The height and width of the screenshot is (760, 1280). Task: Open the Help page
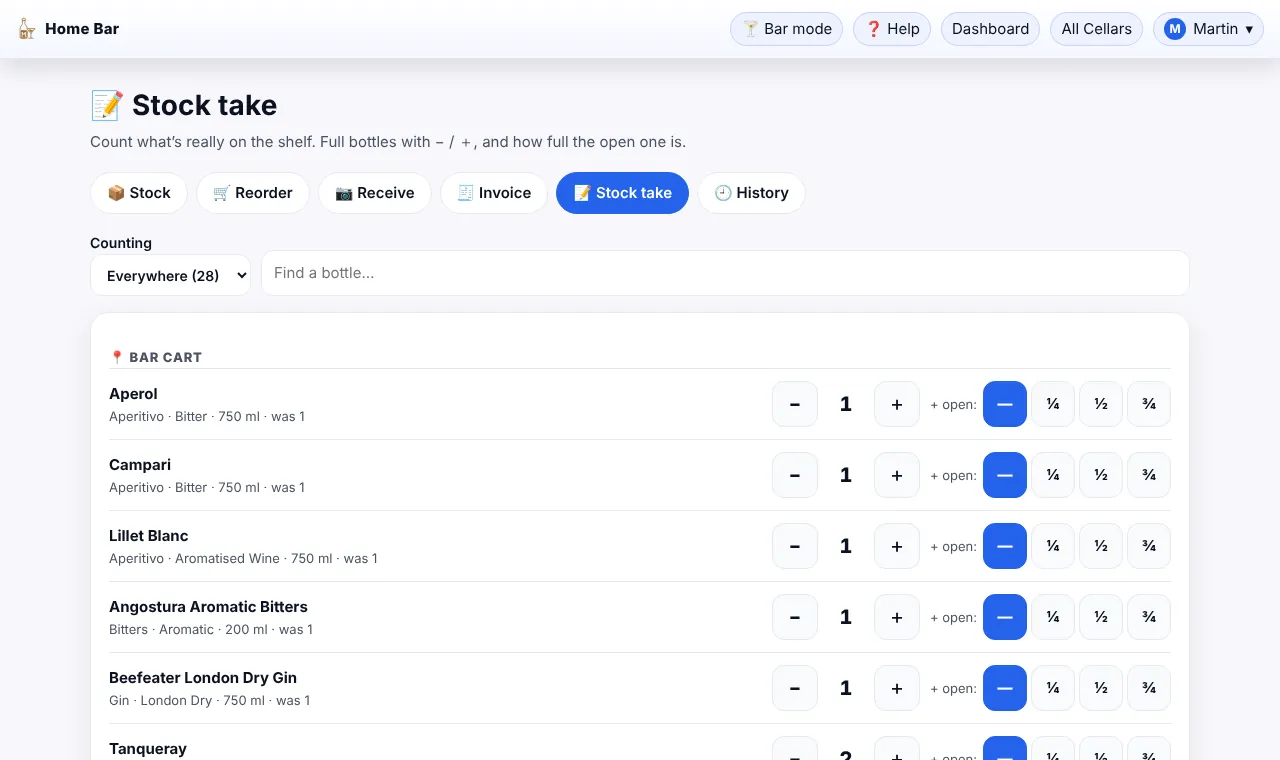(x=892, y=29)
